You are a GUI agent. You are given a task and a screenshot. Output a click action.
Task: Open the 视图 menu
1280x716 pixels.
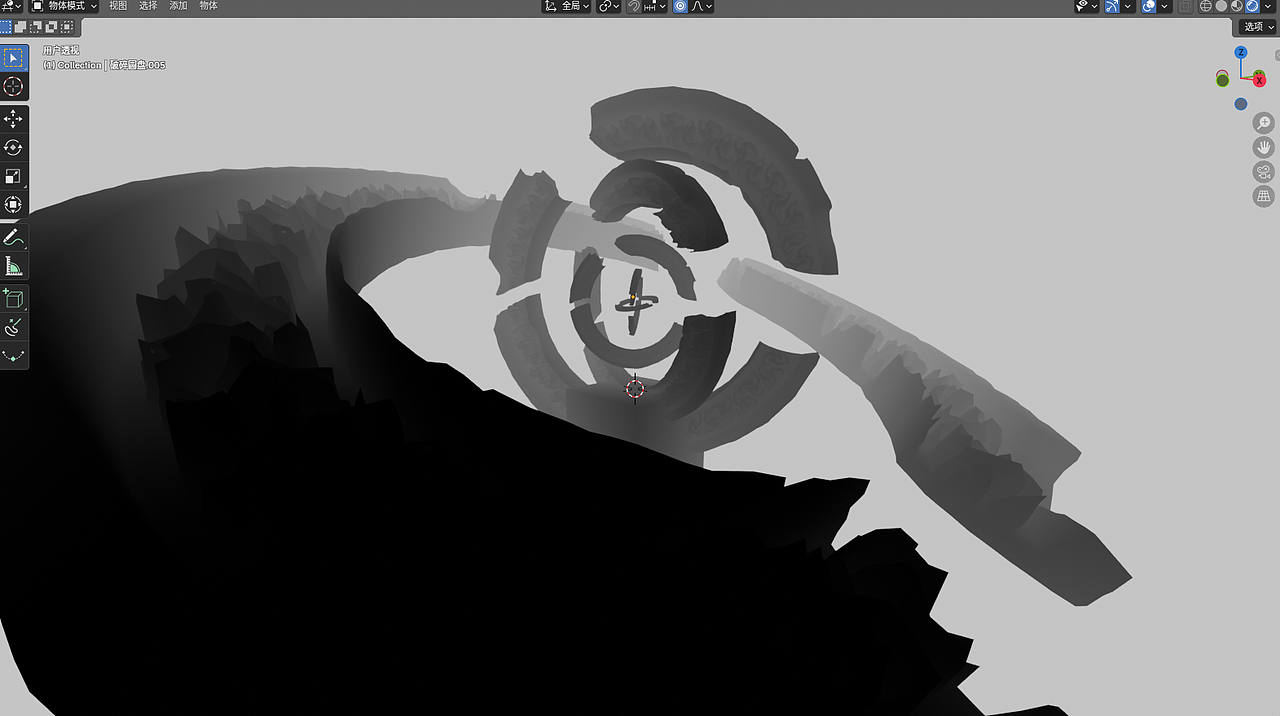118,6
